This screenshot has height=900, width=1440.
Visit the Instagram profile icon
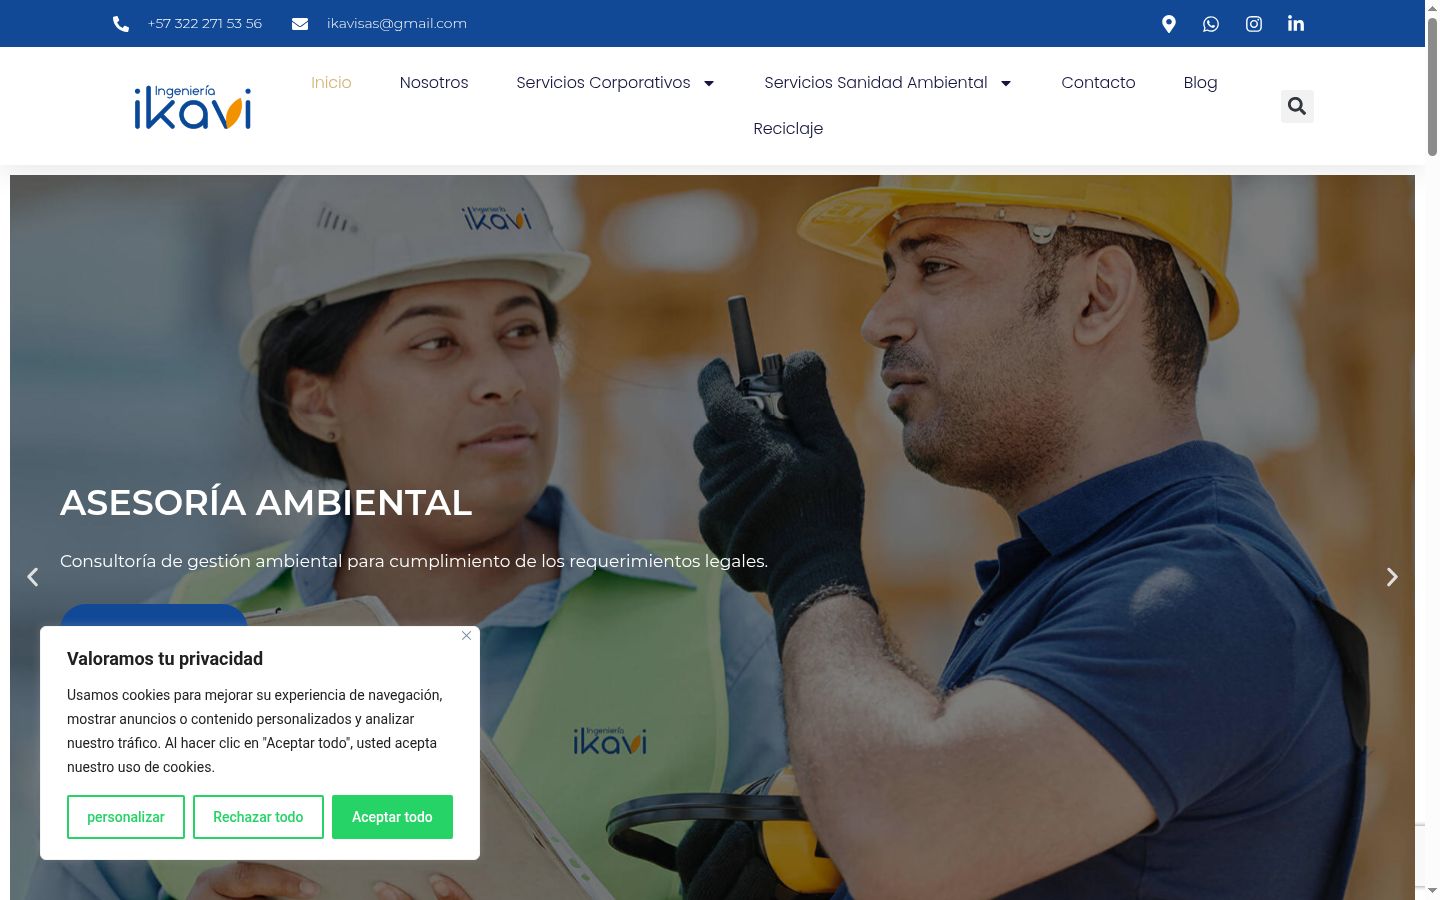point(1254,24)
